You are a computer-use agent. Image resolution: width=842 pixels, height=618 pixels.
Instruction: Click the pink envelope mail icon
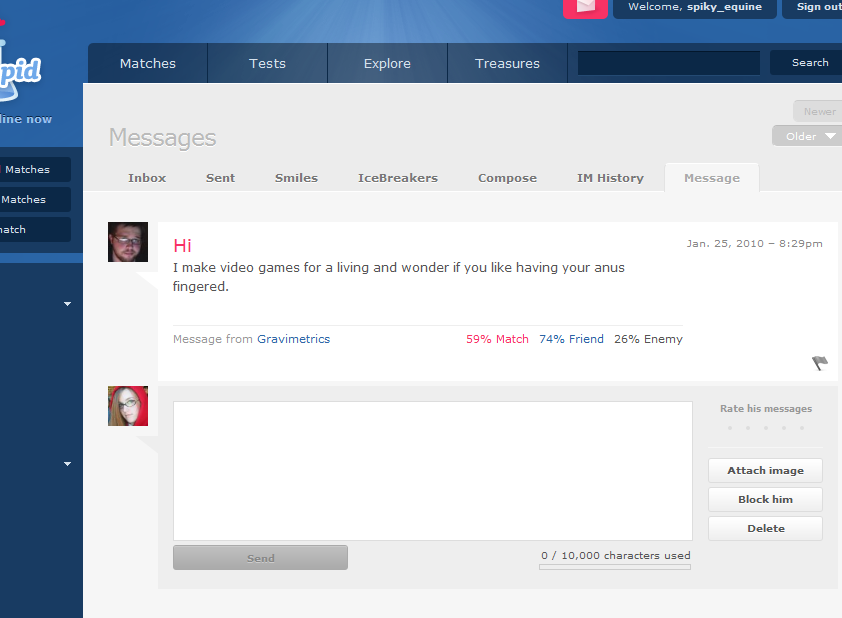585,7
